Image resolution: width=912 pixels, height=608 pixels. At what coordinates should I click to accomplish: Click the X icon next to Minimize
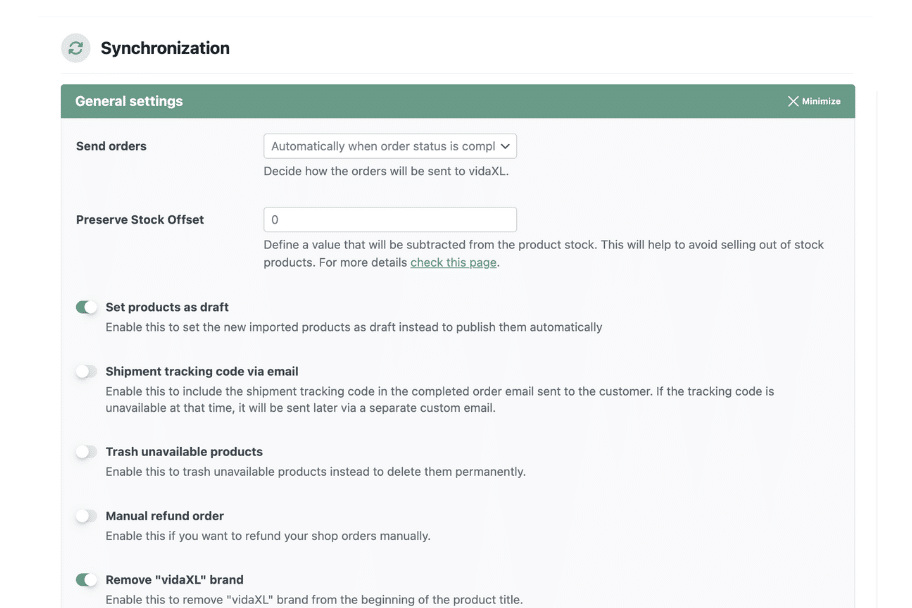tap(793, 101)
